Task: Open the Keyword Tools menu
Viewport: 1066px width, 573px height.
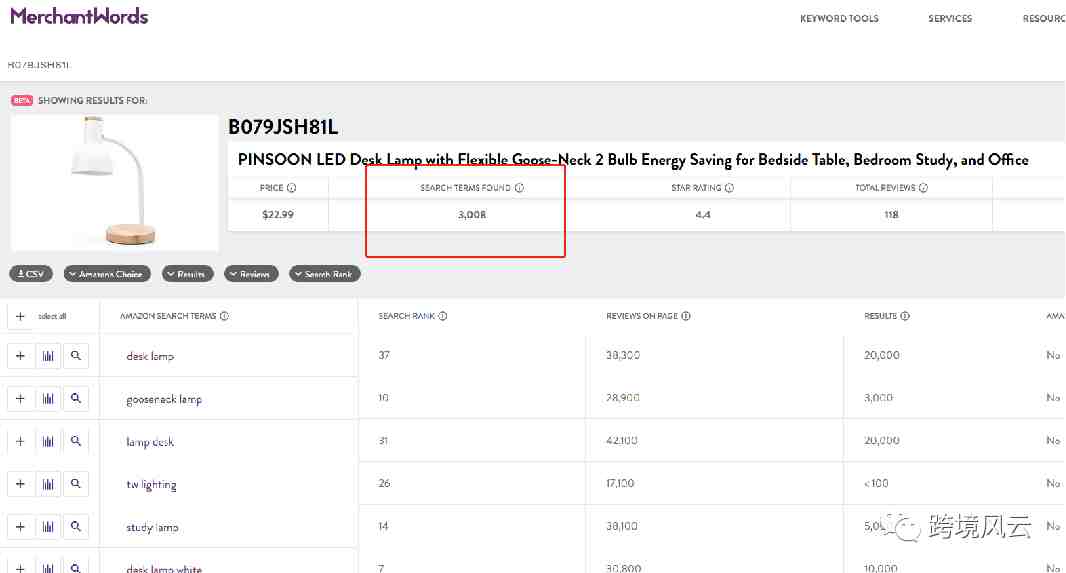Action: (x=839, y=18)
